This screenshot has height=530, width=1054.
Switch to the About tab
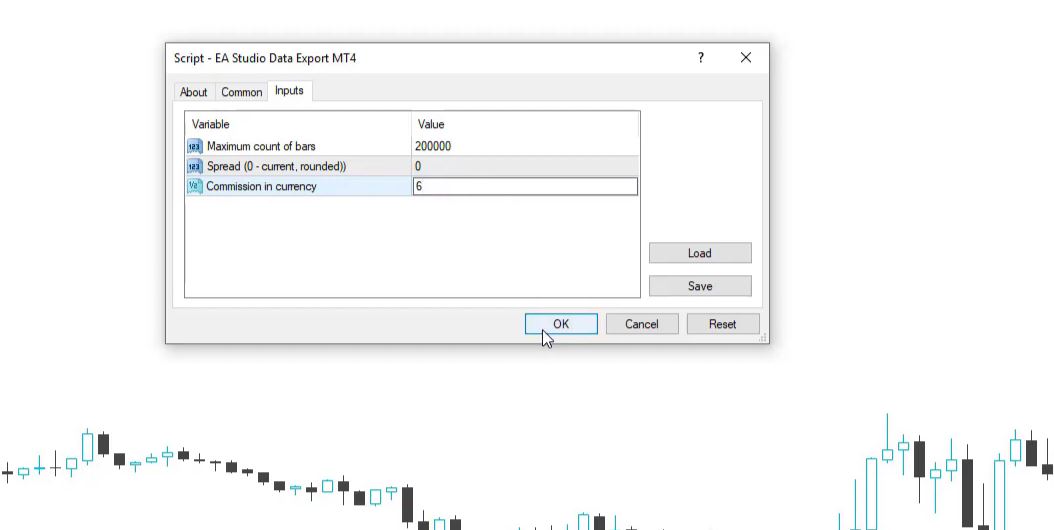tap(193, 92)
